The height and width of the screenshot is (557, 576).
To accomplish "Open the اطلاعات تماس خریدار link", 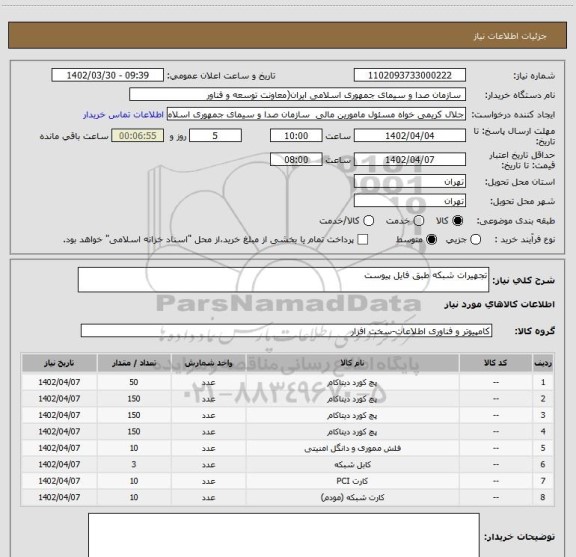I will coord(123,115).
